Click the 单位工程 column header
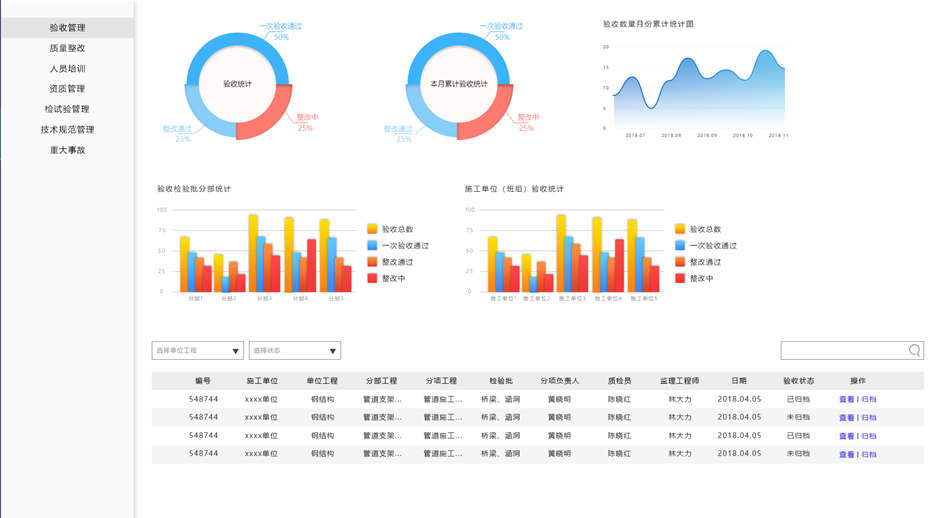 pos(322,381)
